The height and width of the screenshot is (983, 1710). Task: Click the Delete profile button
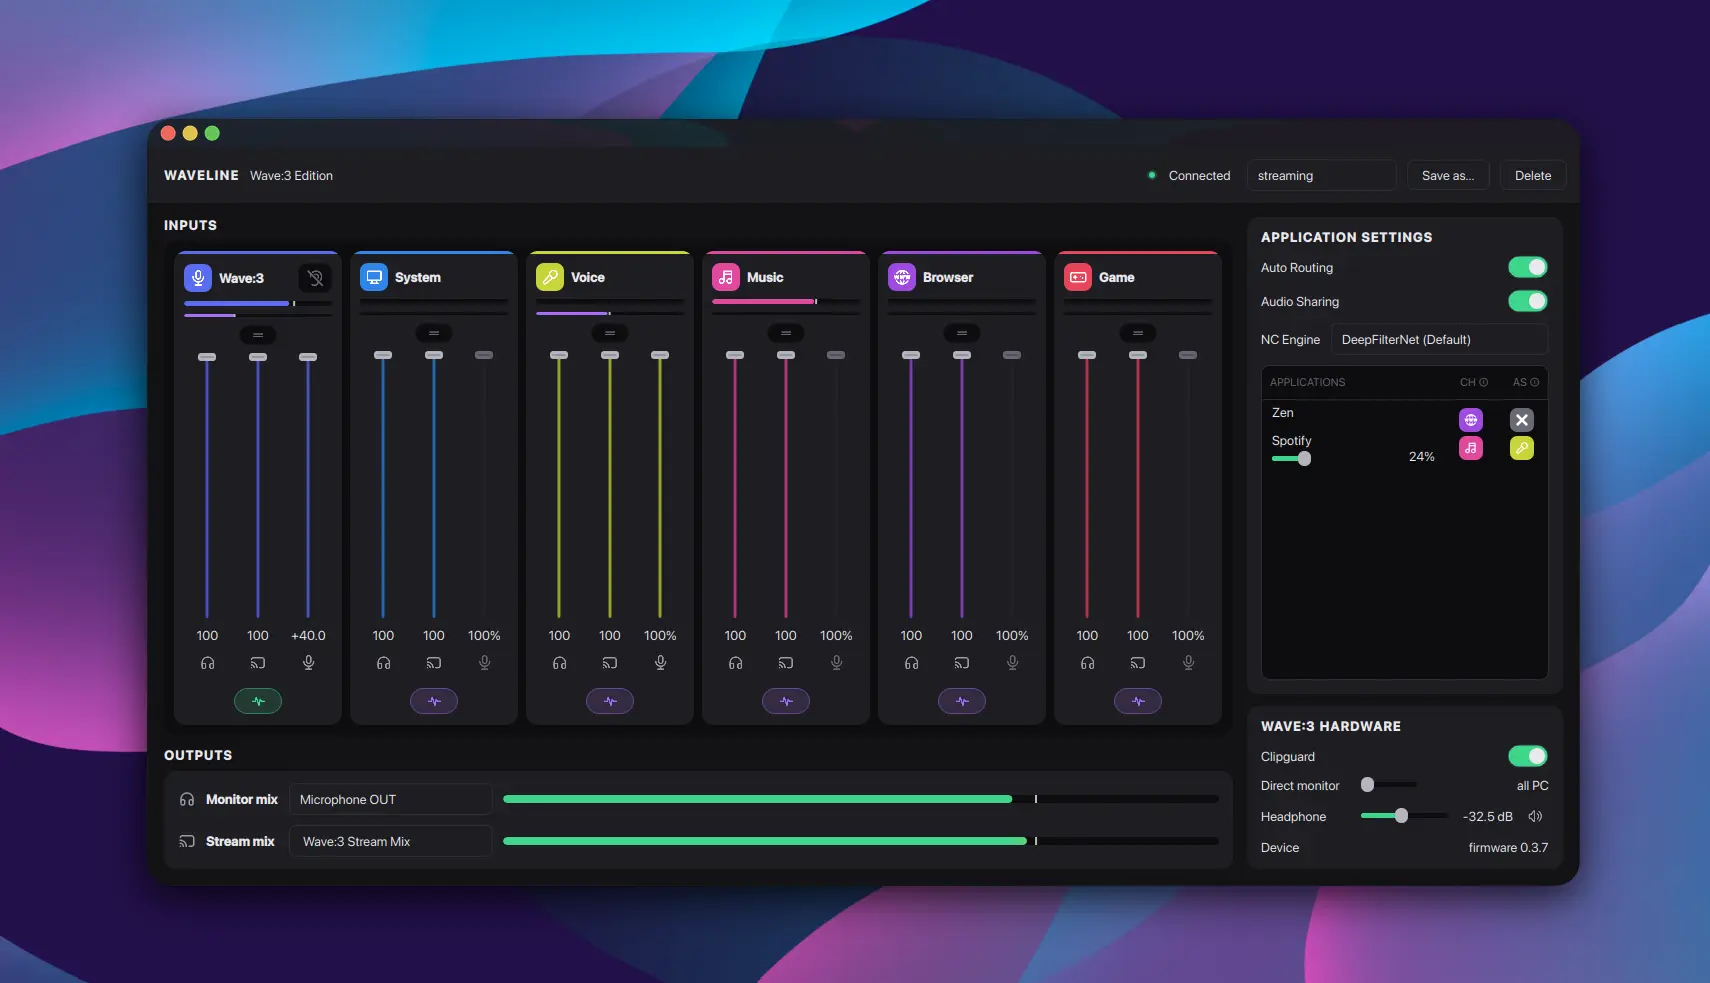[x=1533, y=175]
